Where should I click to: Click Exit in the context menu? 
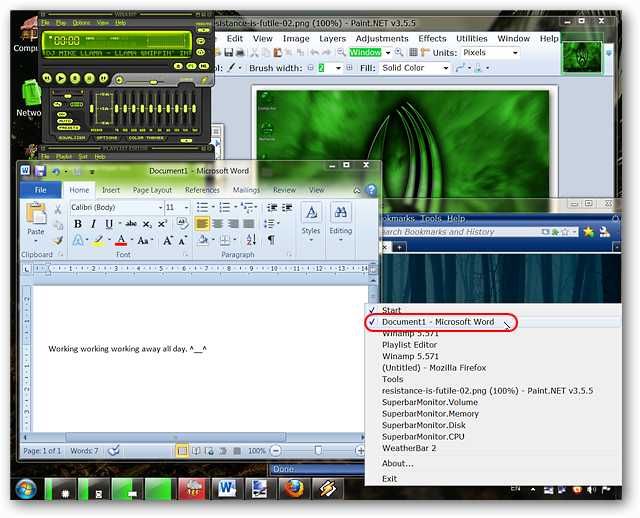pos(493,478)
